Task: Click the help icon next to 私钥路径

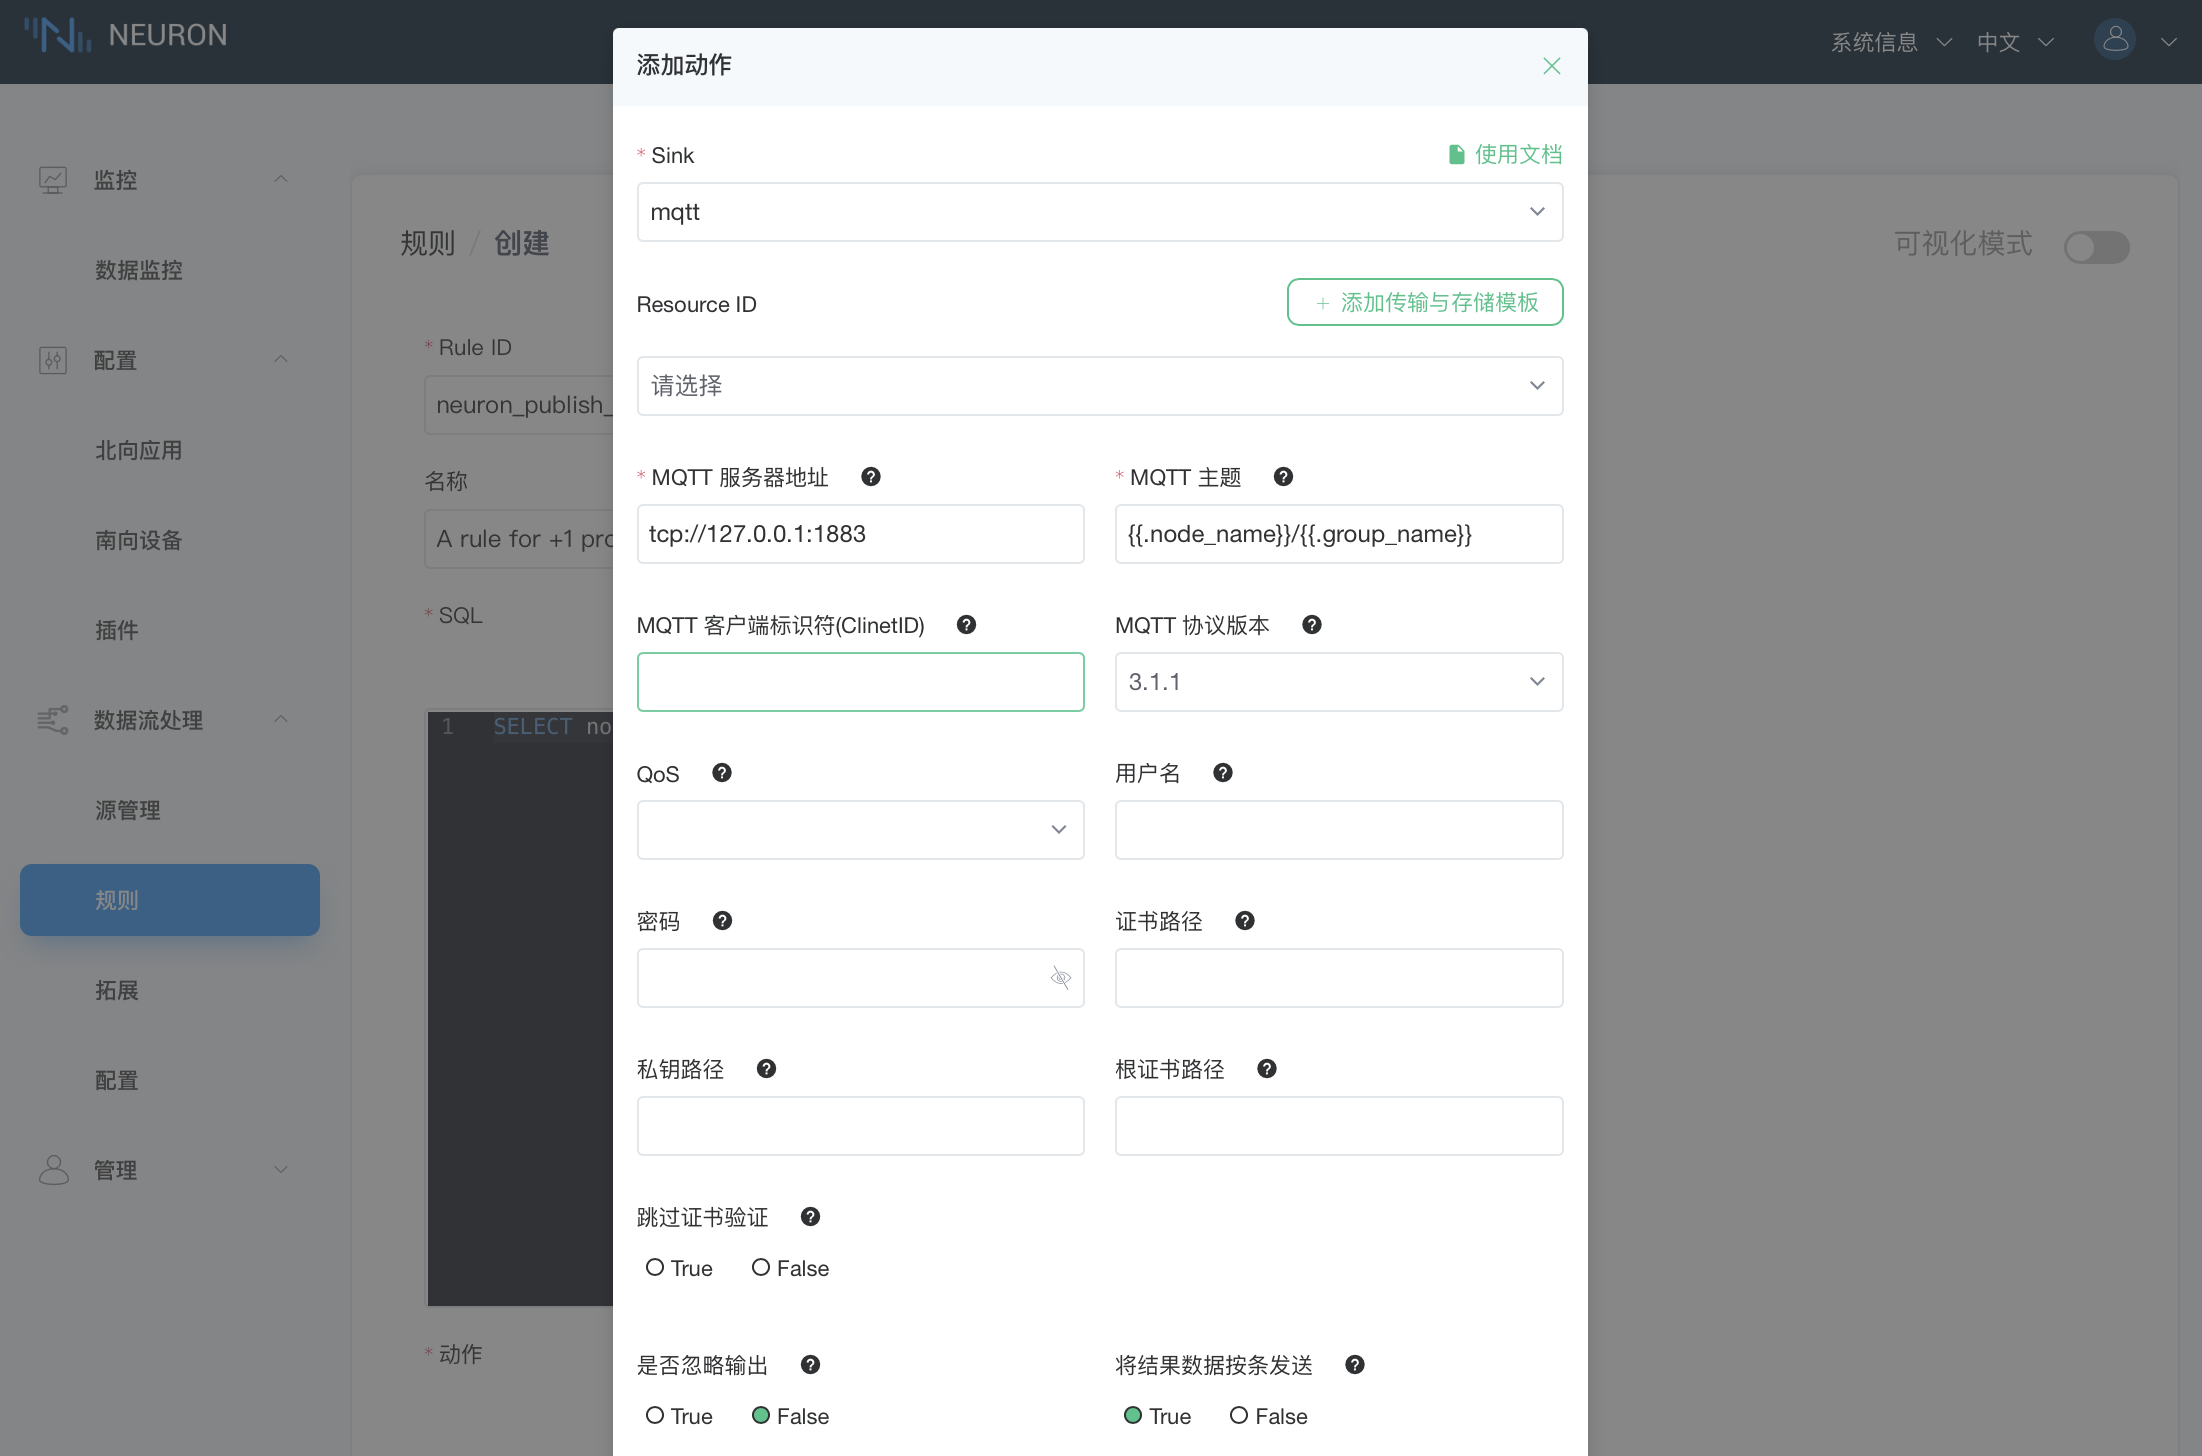Action: pyautogui.click(x=766, y=1069)
